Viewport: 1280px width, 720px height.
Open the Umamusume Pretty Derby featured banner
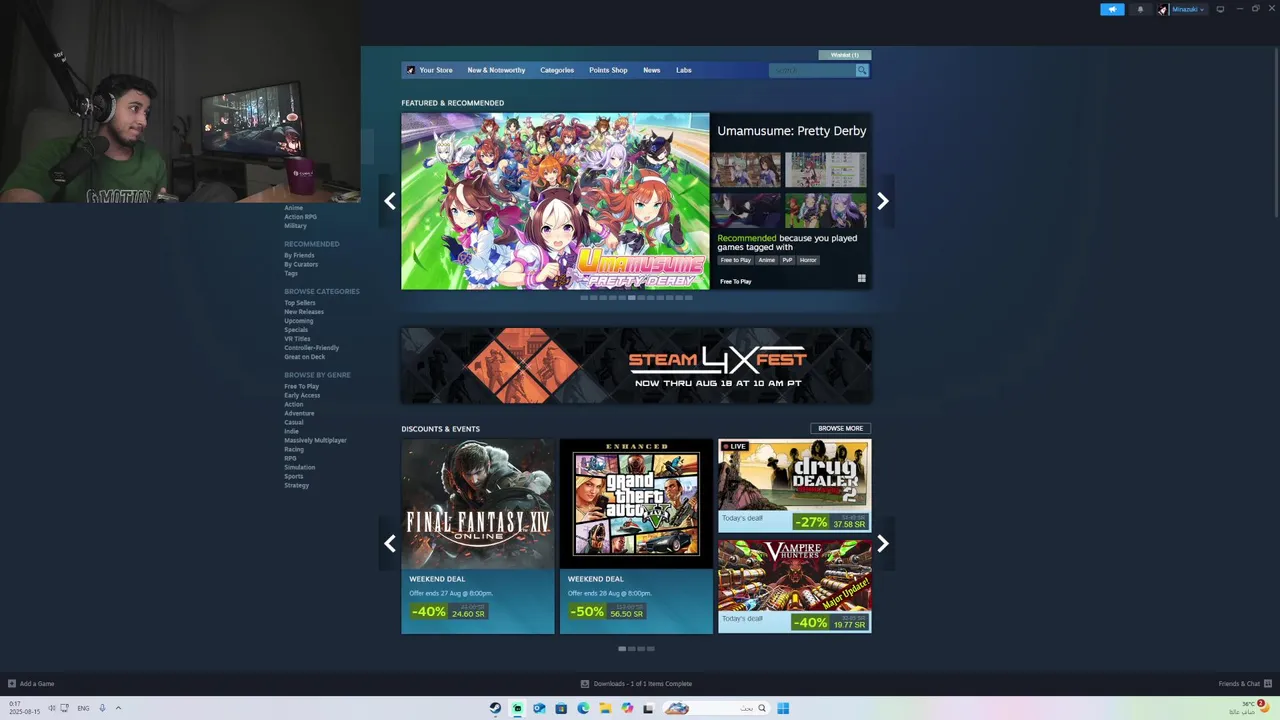[555, 201]
